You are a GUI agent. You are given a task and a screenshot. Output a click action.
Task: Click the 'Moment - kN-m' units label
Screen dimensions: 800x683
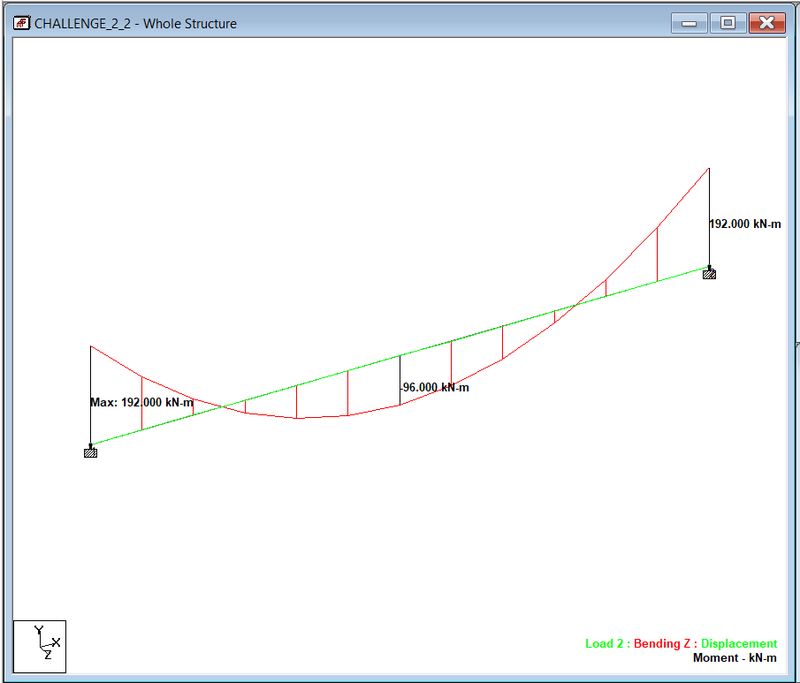[735, 658]
